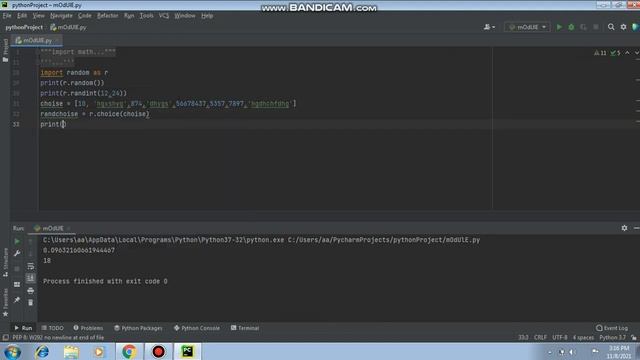Image resolution: width=640 pixels, height=360 pixels.
Task: Click the wrench icon in Run panel
Action: point(17,253)
